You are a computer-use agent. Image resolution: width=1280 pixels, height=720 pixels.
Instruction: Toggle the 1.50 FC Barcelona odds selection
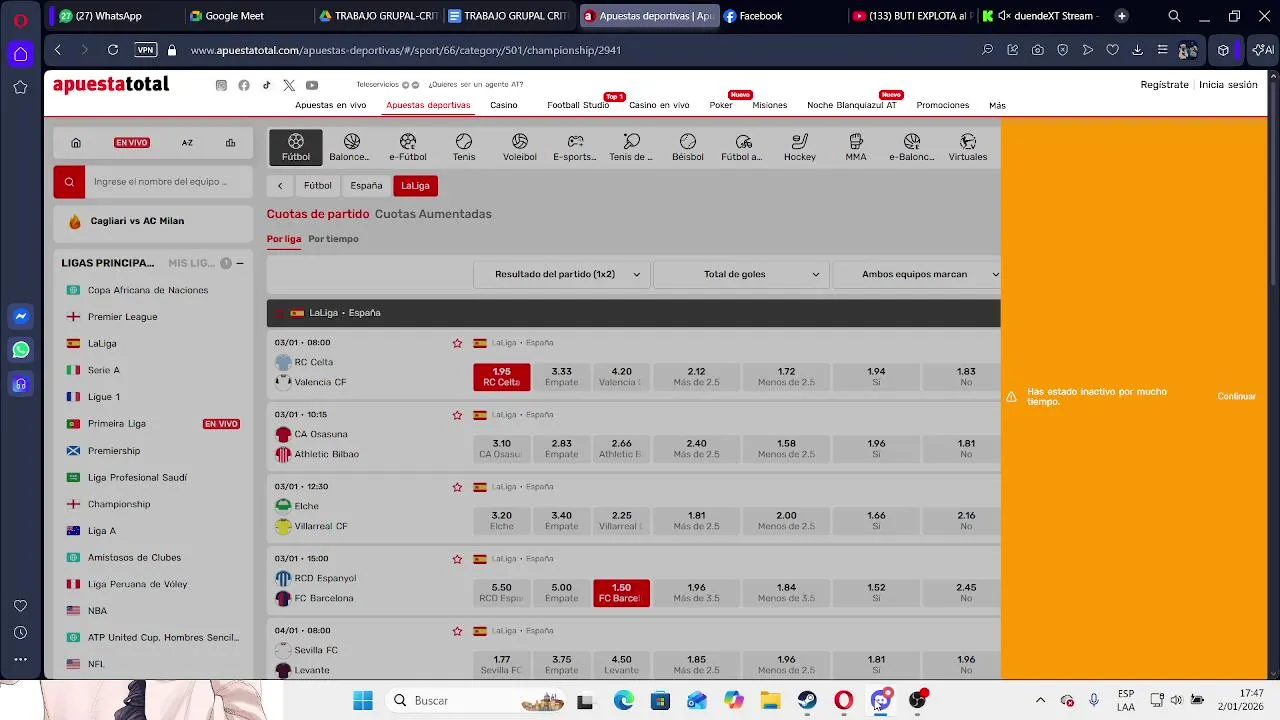click(621, 593)
